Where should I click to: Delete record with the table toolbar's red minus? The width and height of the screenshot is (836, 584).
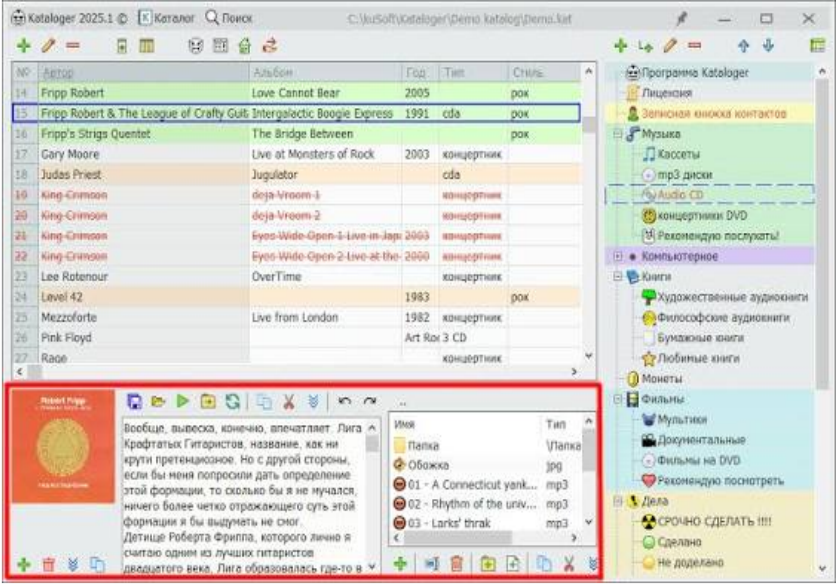click(x=73, y=46)
